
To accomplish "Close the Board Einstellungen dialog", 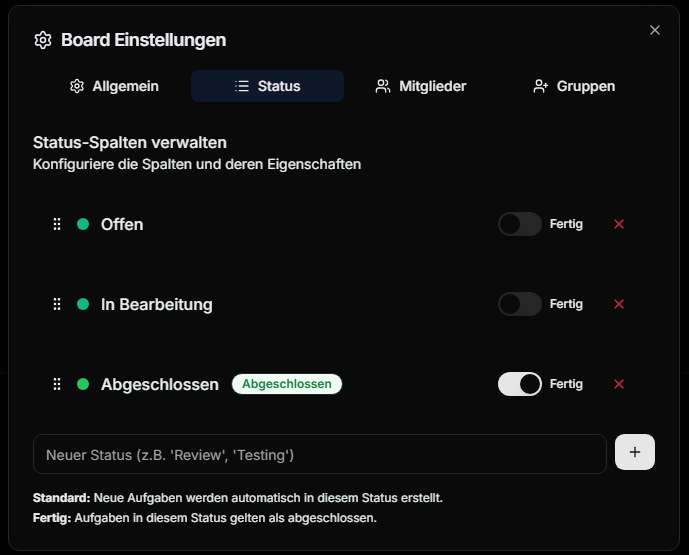I will 655,30.
